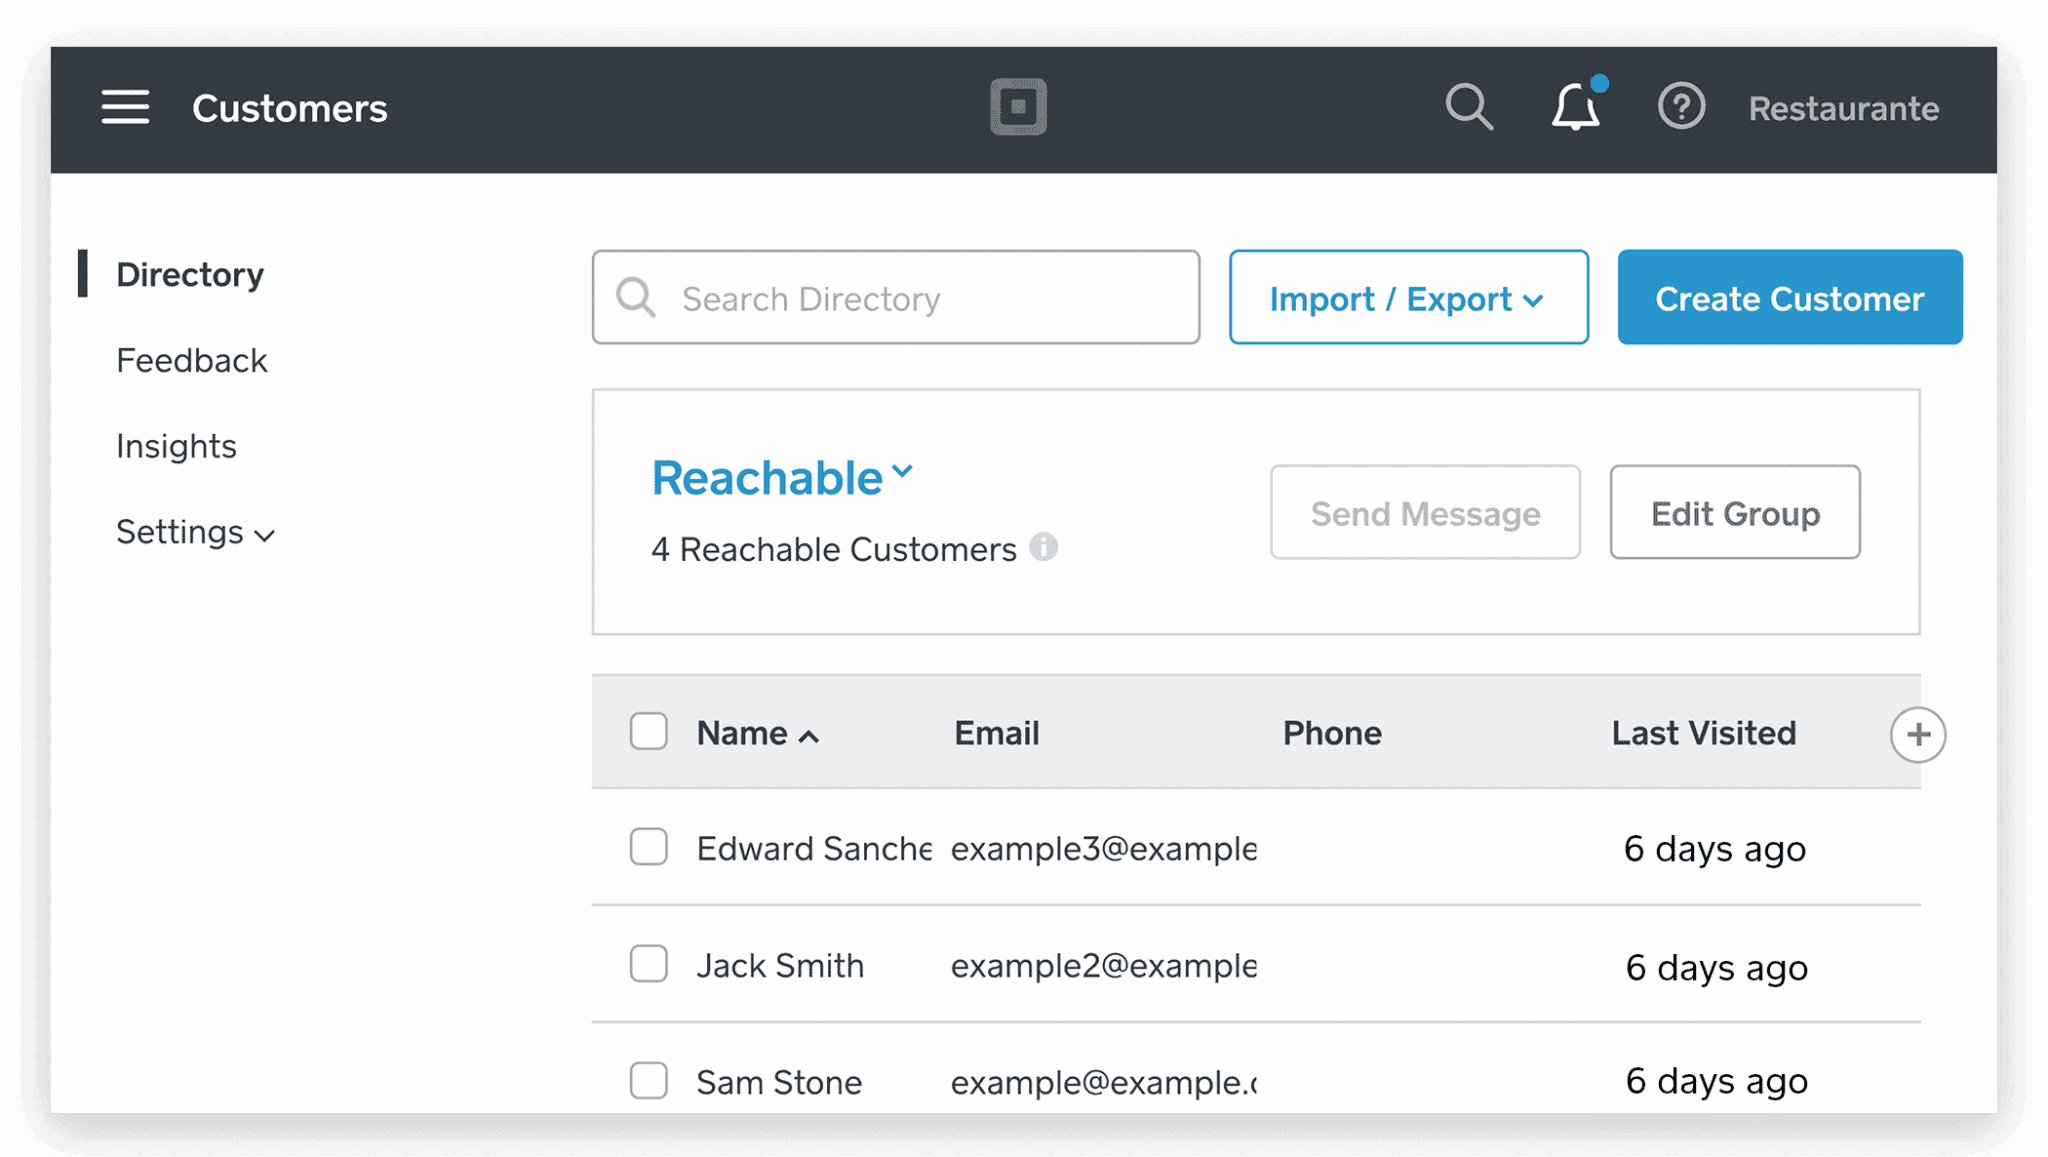Click the 4 Reachable Customers text
This screenshot has height=1157, width=2048.
pos(833,549)
